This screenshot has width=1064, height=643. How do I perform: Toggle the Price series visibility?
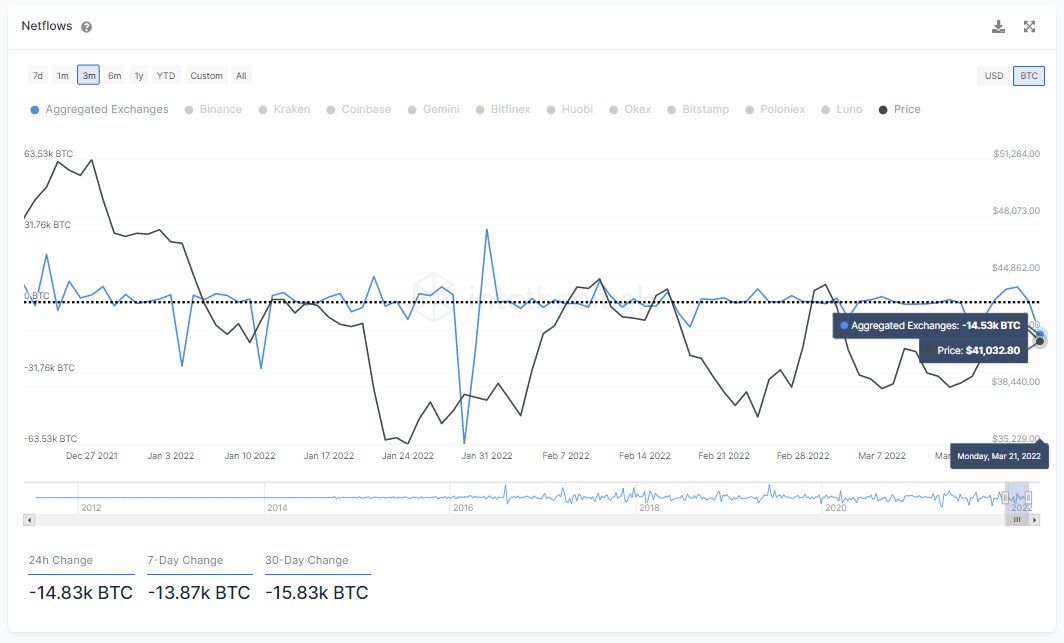coord(900,109)
